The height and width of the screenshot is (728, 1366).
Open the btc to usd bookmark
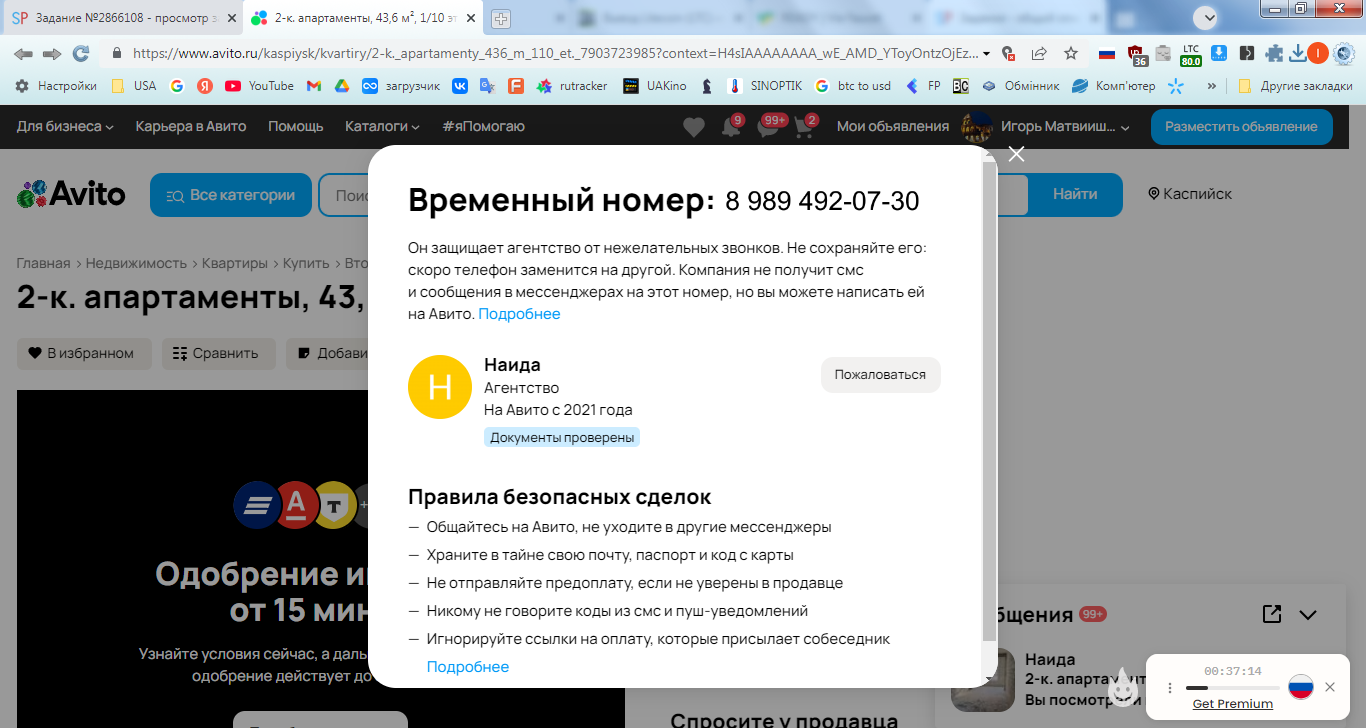tap(853, 86)
